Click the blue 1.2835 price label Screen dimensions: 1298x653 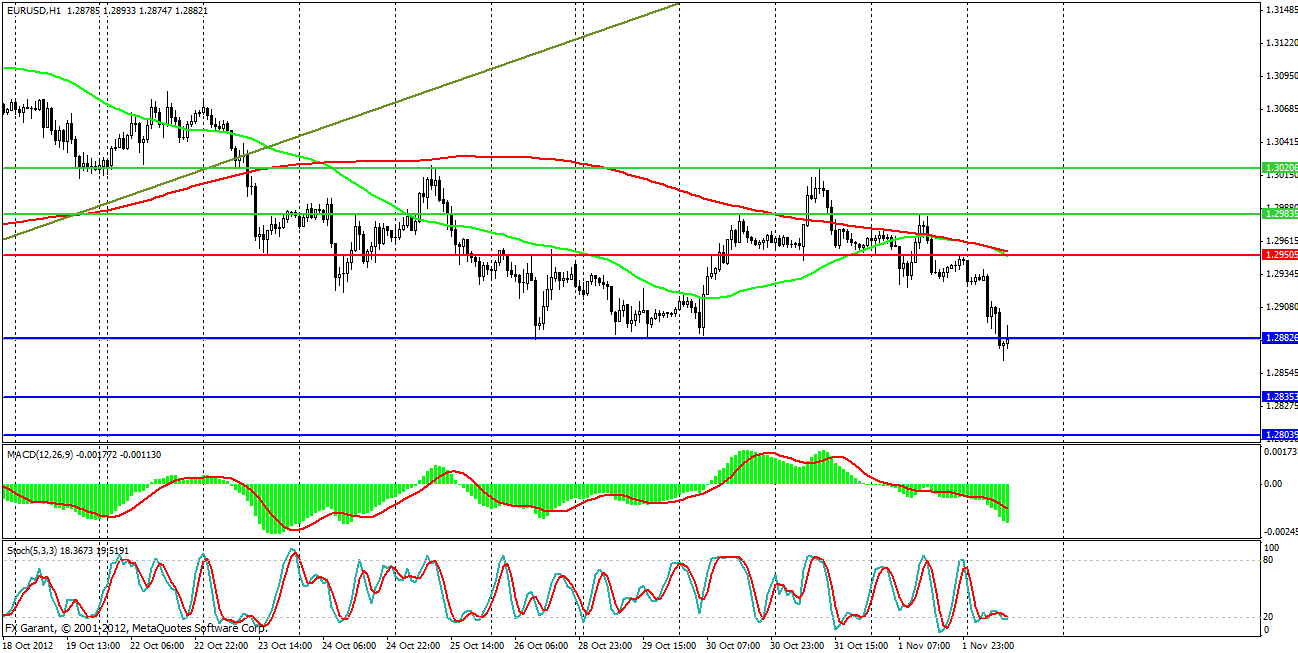[x=1279, y=397]
